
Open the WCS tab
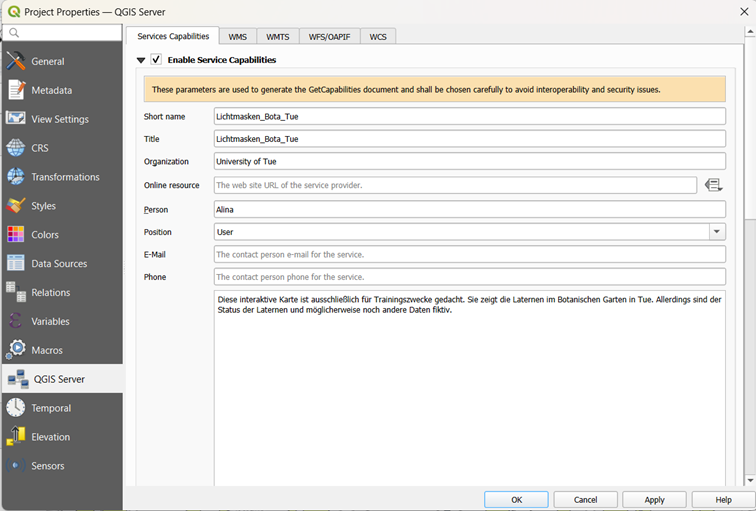click(x=378, y=37)
